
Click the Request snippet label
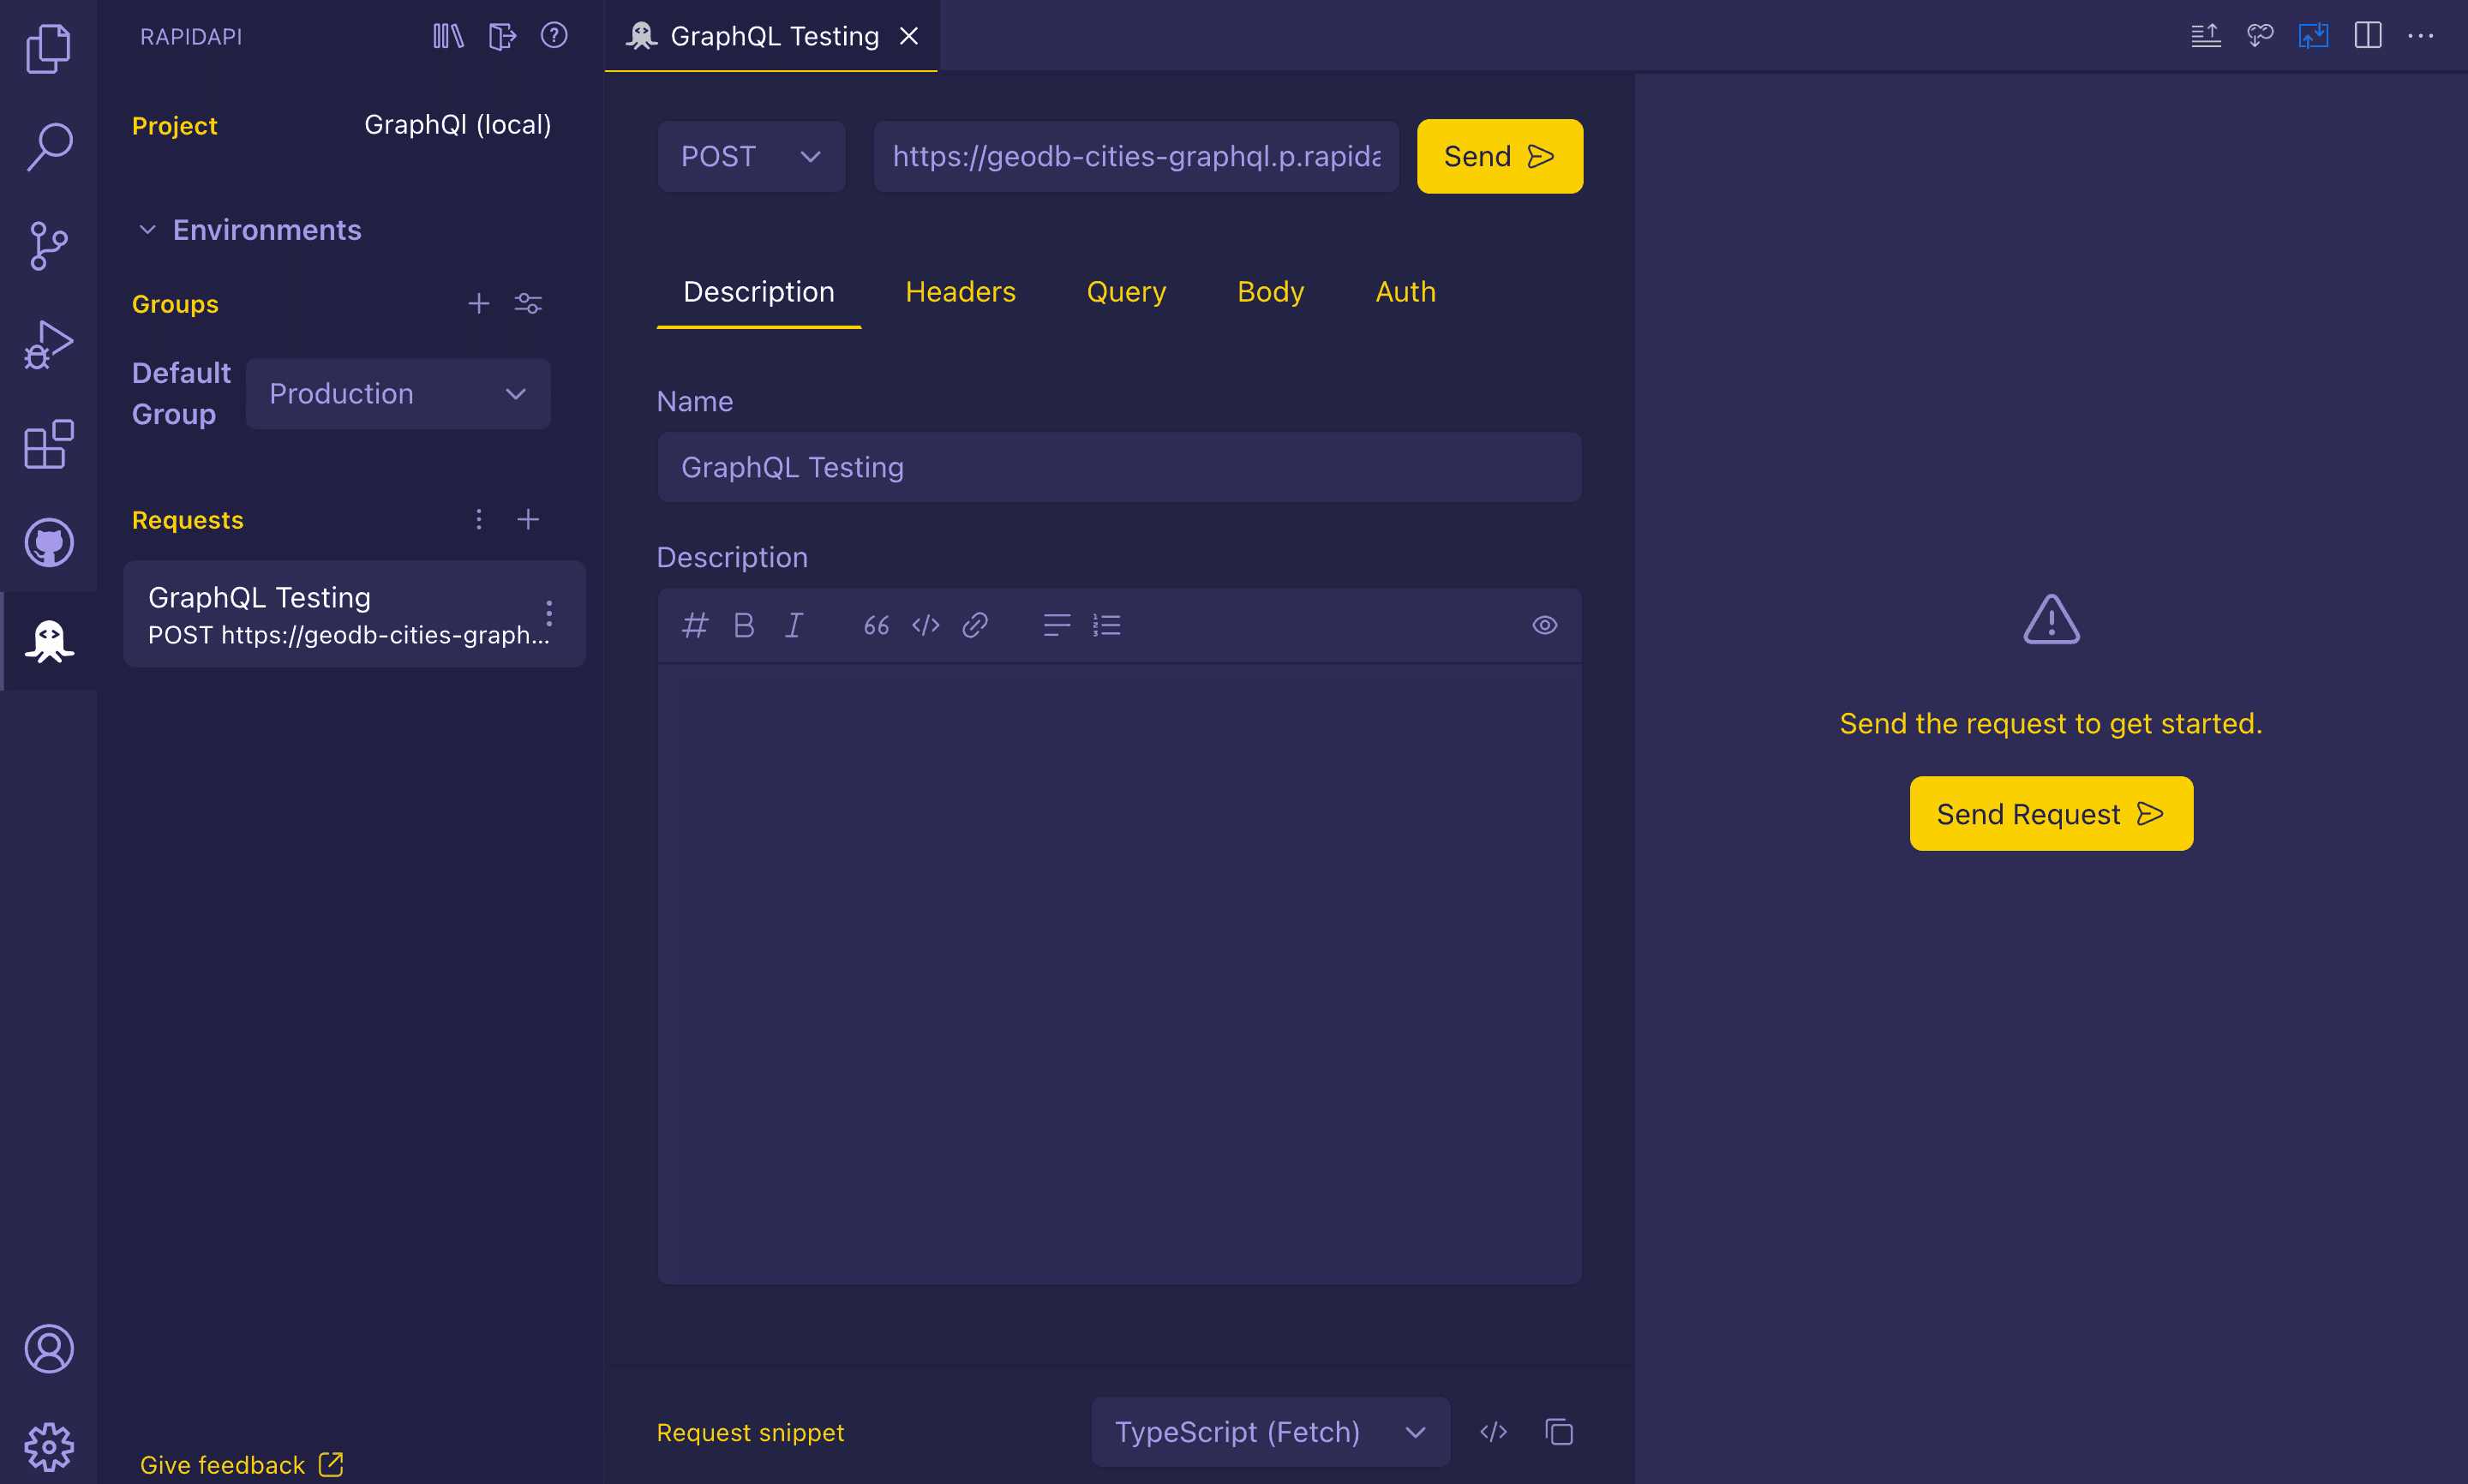pyautogui.click(x=750, y=1432)
